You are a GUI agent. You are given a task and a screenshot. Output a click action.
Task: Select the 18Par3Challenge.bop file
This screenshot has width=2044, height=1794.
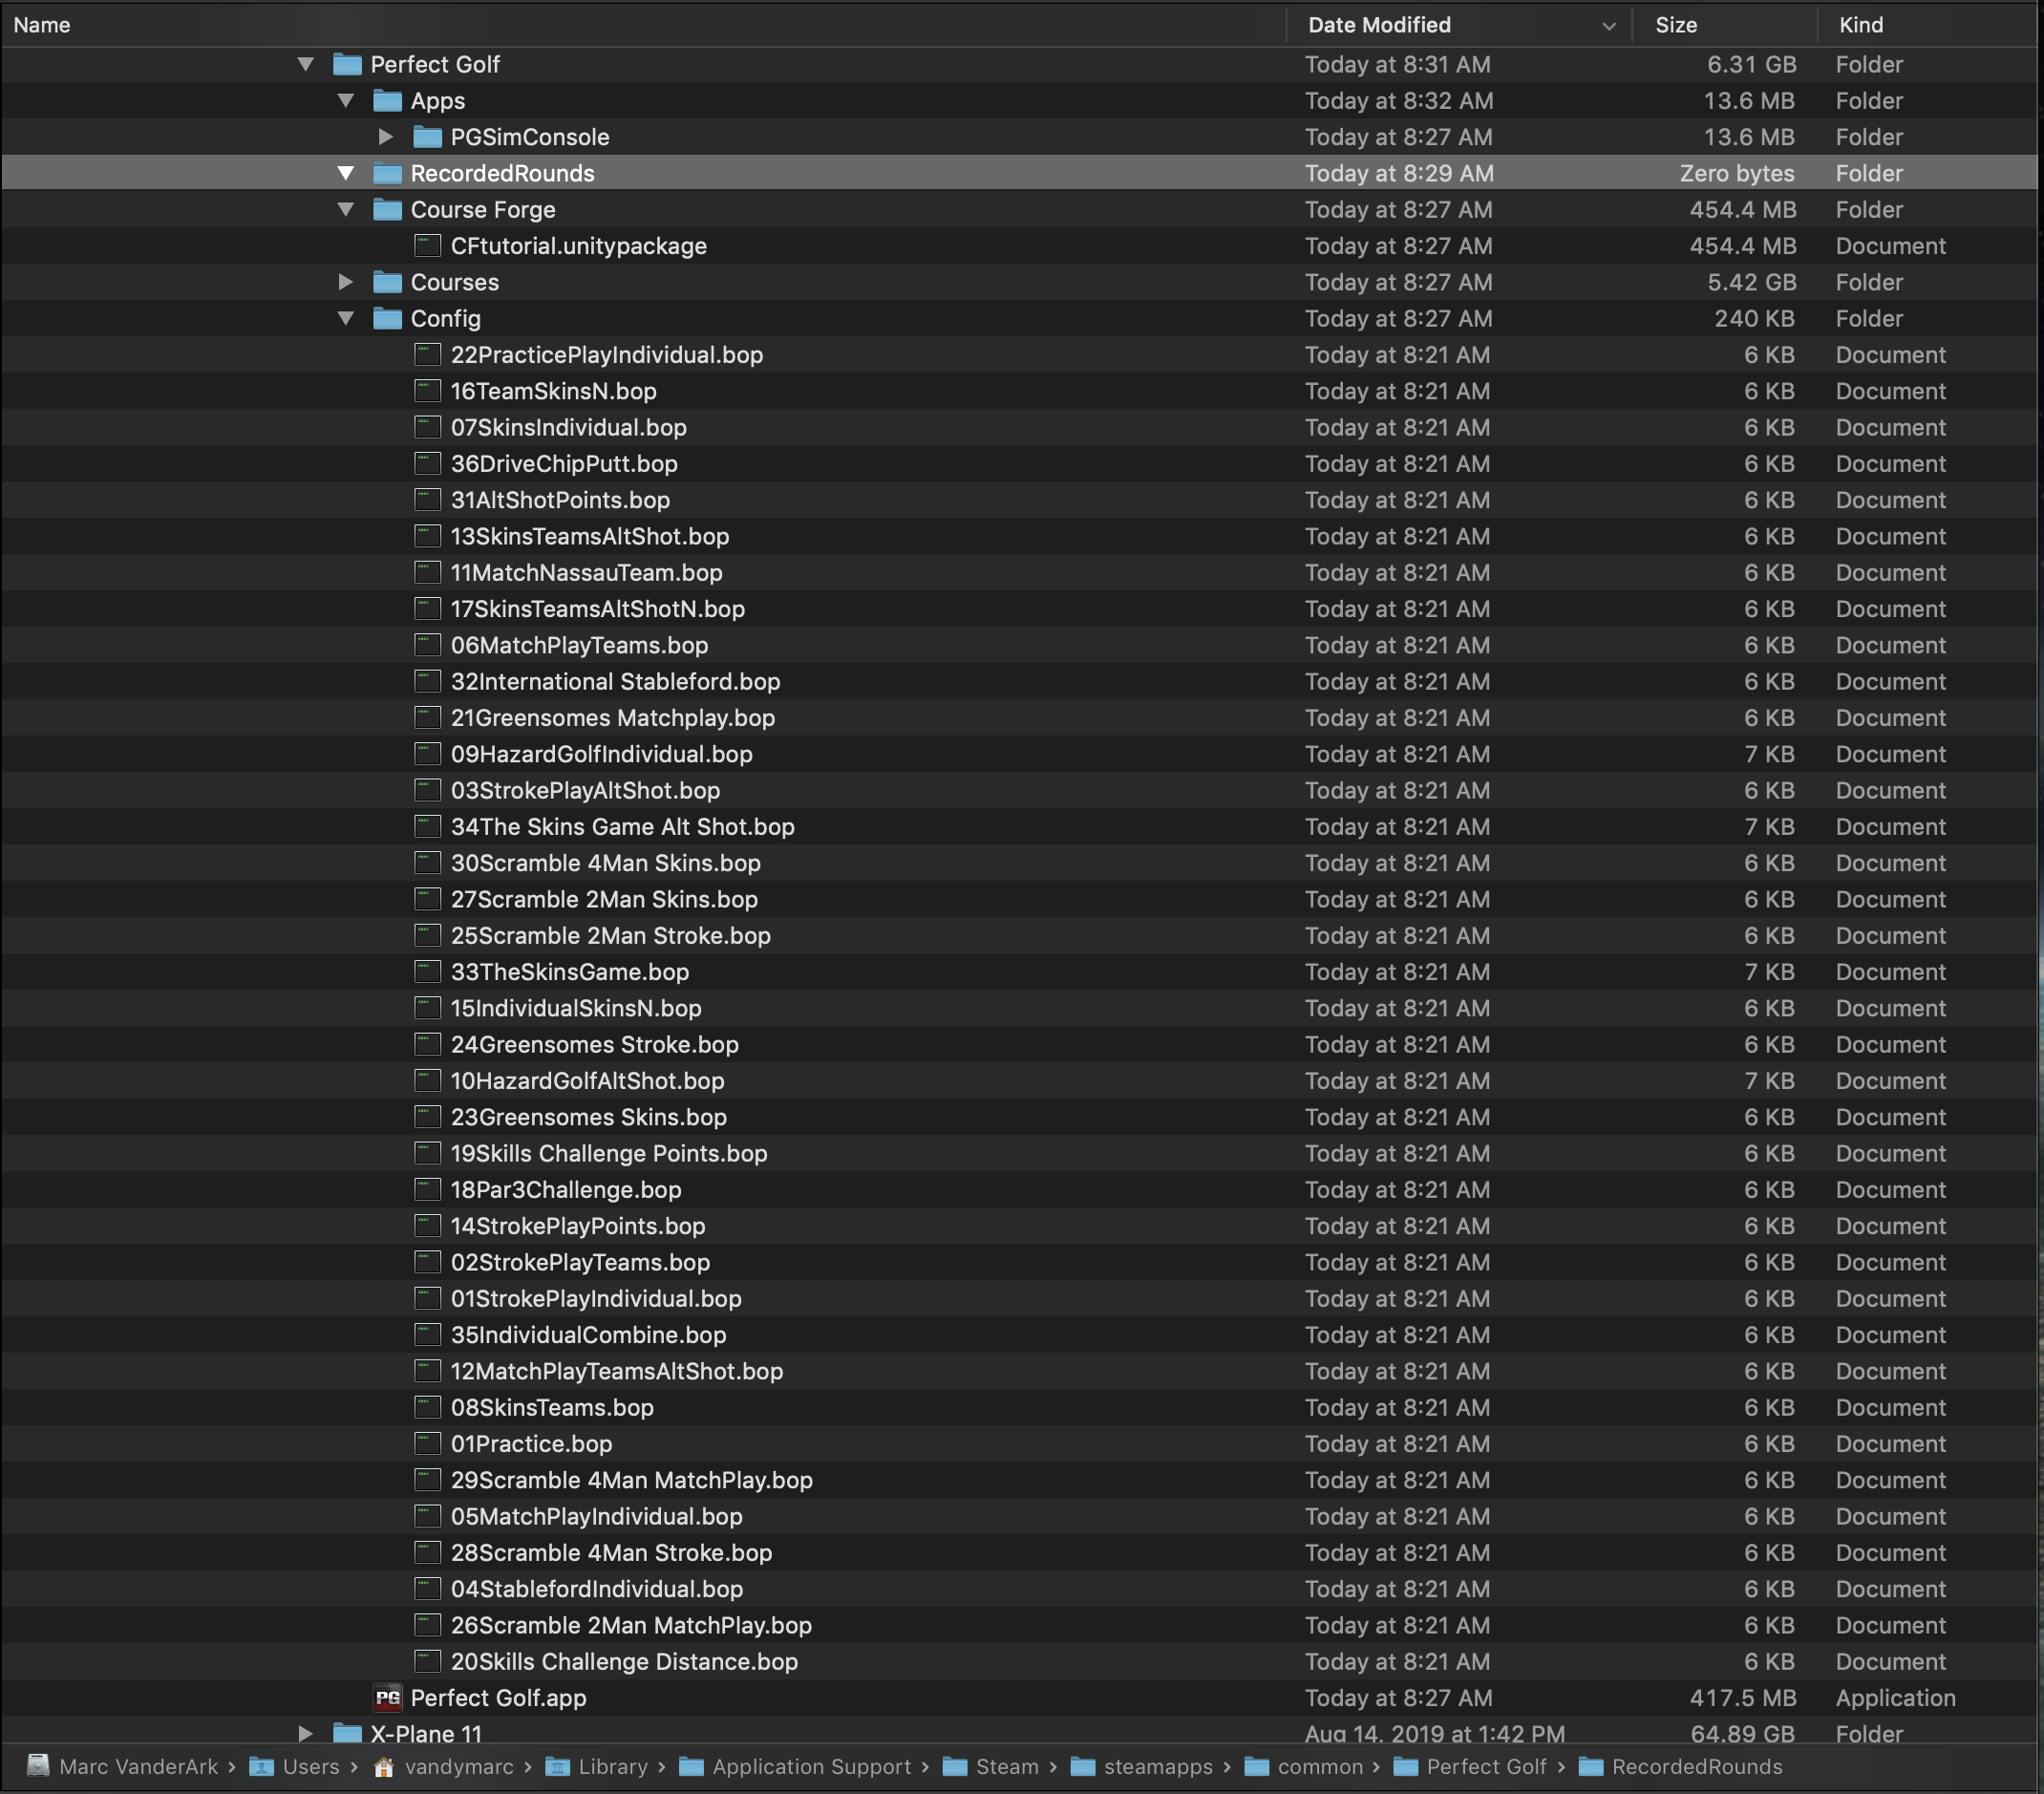pyautogui.click(x=566, y=1190)
